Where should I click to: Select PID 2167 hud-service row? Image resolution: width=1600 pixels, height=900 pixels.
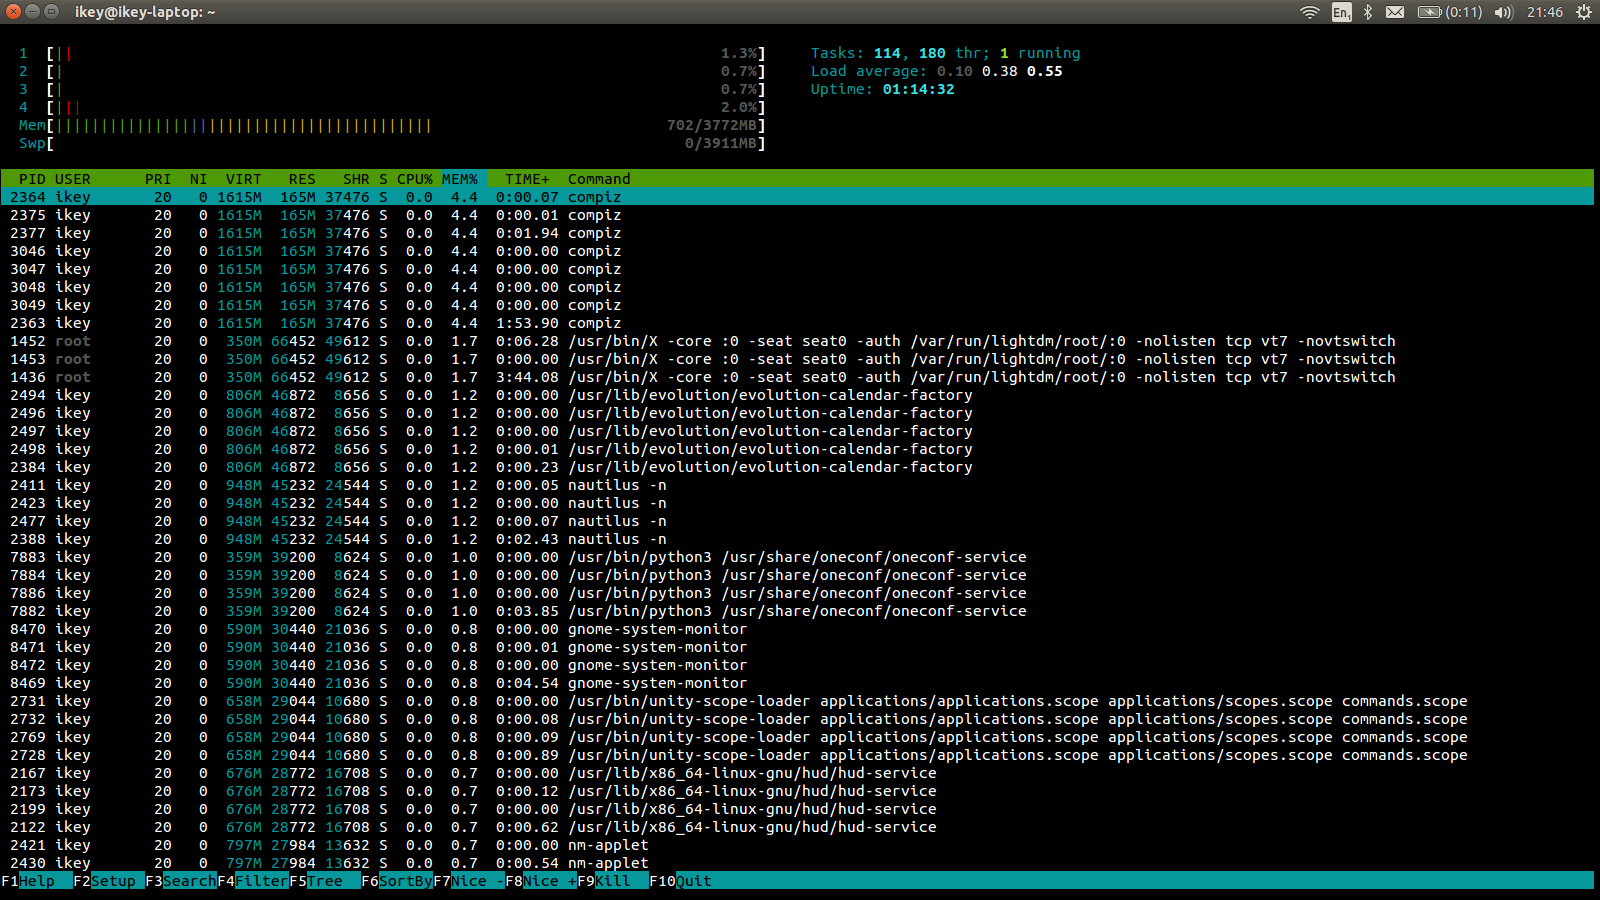click(x=797, y=773)
